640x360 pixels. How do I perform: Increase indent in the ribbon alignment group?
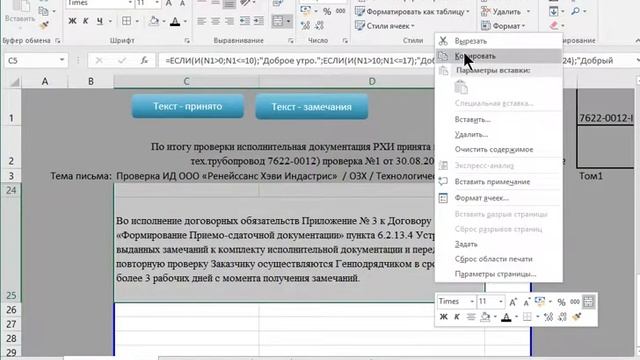click(x=258, y=20)
